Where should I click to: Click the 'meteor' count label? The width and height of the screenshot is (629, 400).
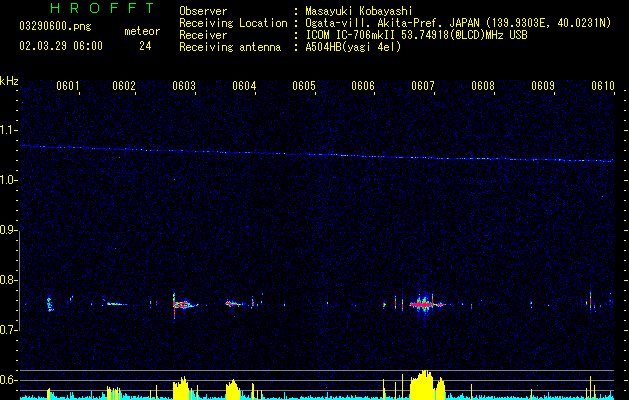click(142, 31)
